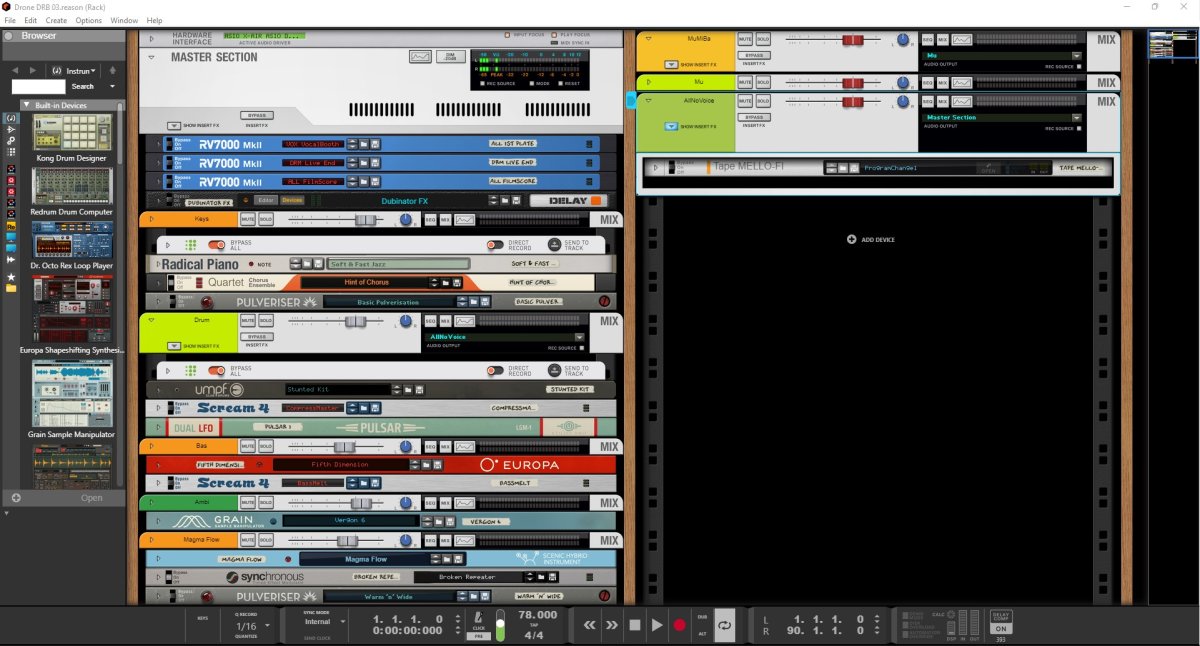The height and width of the screenshot is (646, 1200).
Task: Collapse the Built-in Devices tree section
Action: 26,105
